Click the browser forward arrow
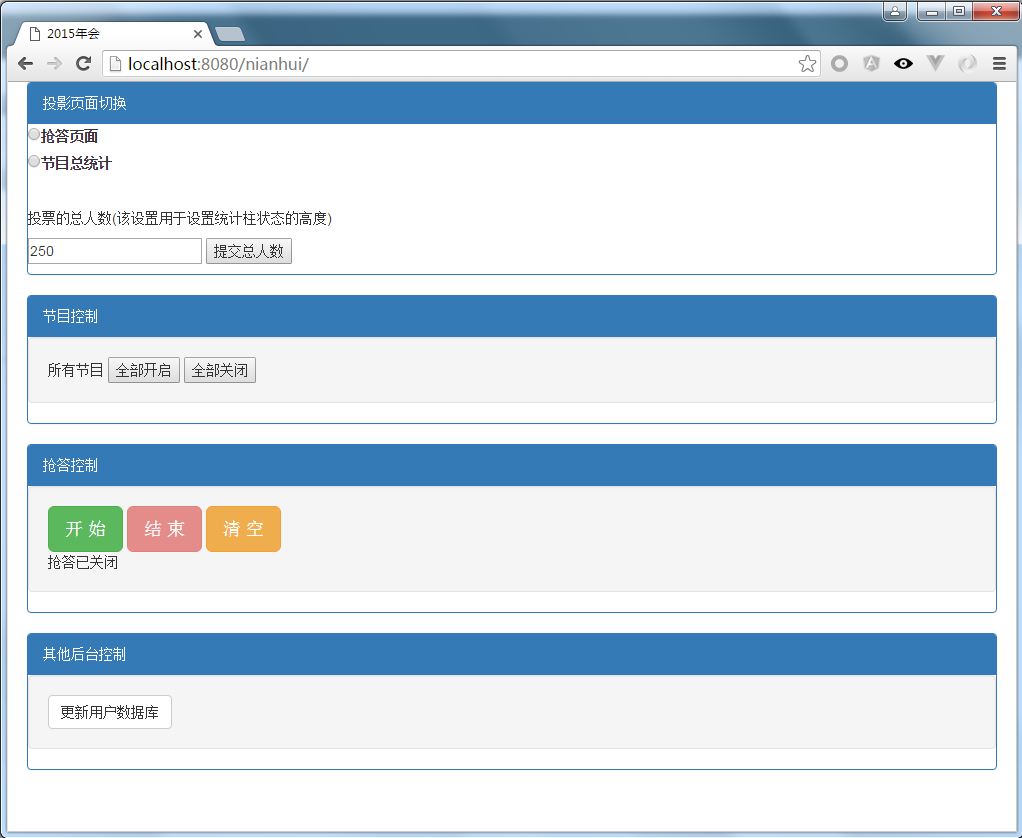The image size is (1022, 838). pyautogui.click(x=55, y=63)
